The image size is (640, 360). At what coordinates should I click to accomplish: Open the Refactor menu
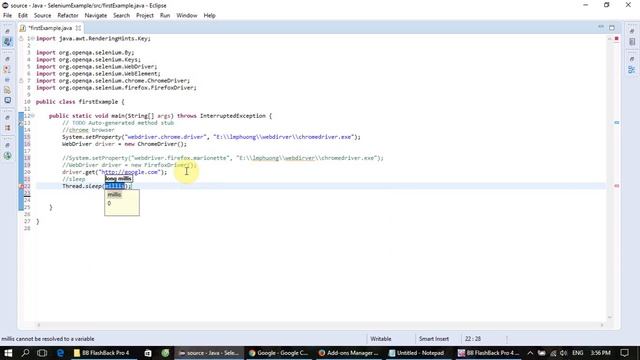point(68,16)
